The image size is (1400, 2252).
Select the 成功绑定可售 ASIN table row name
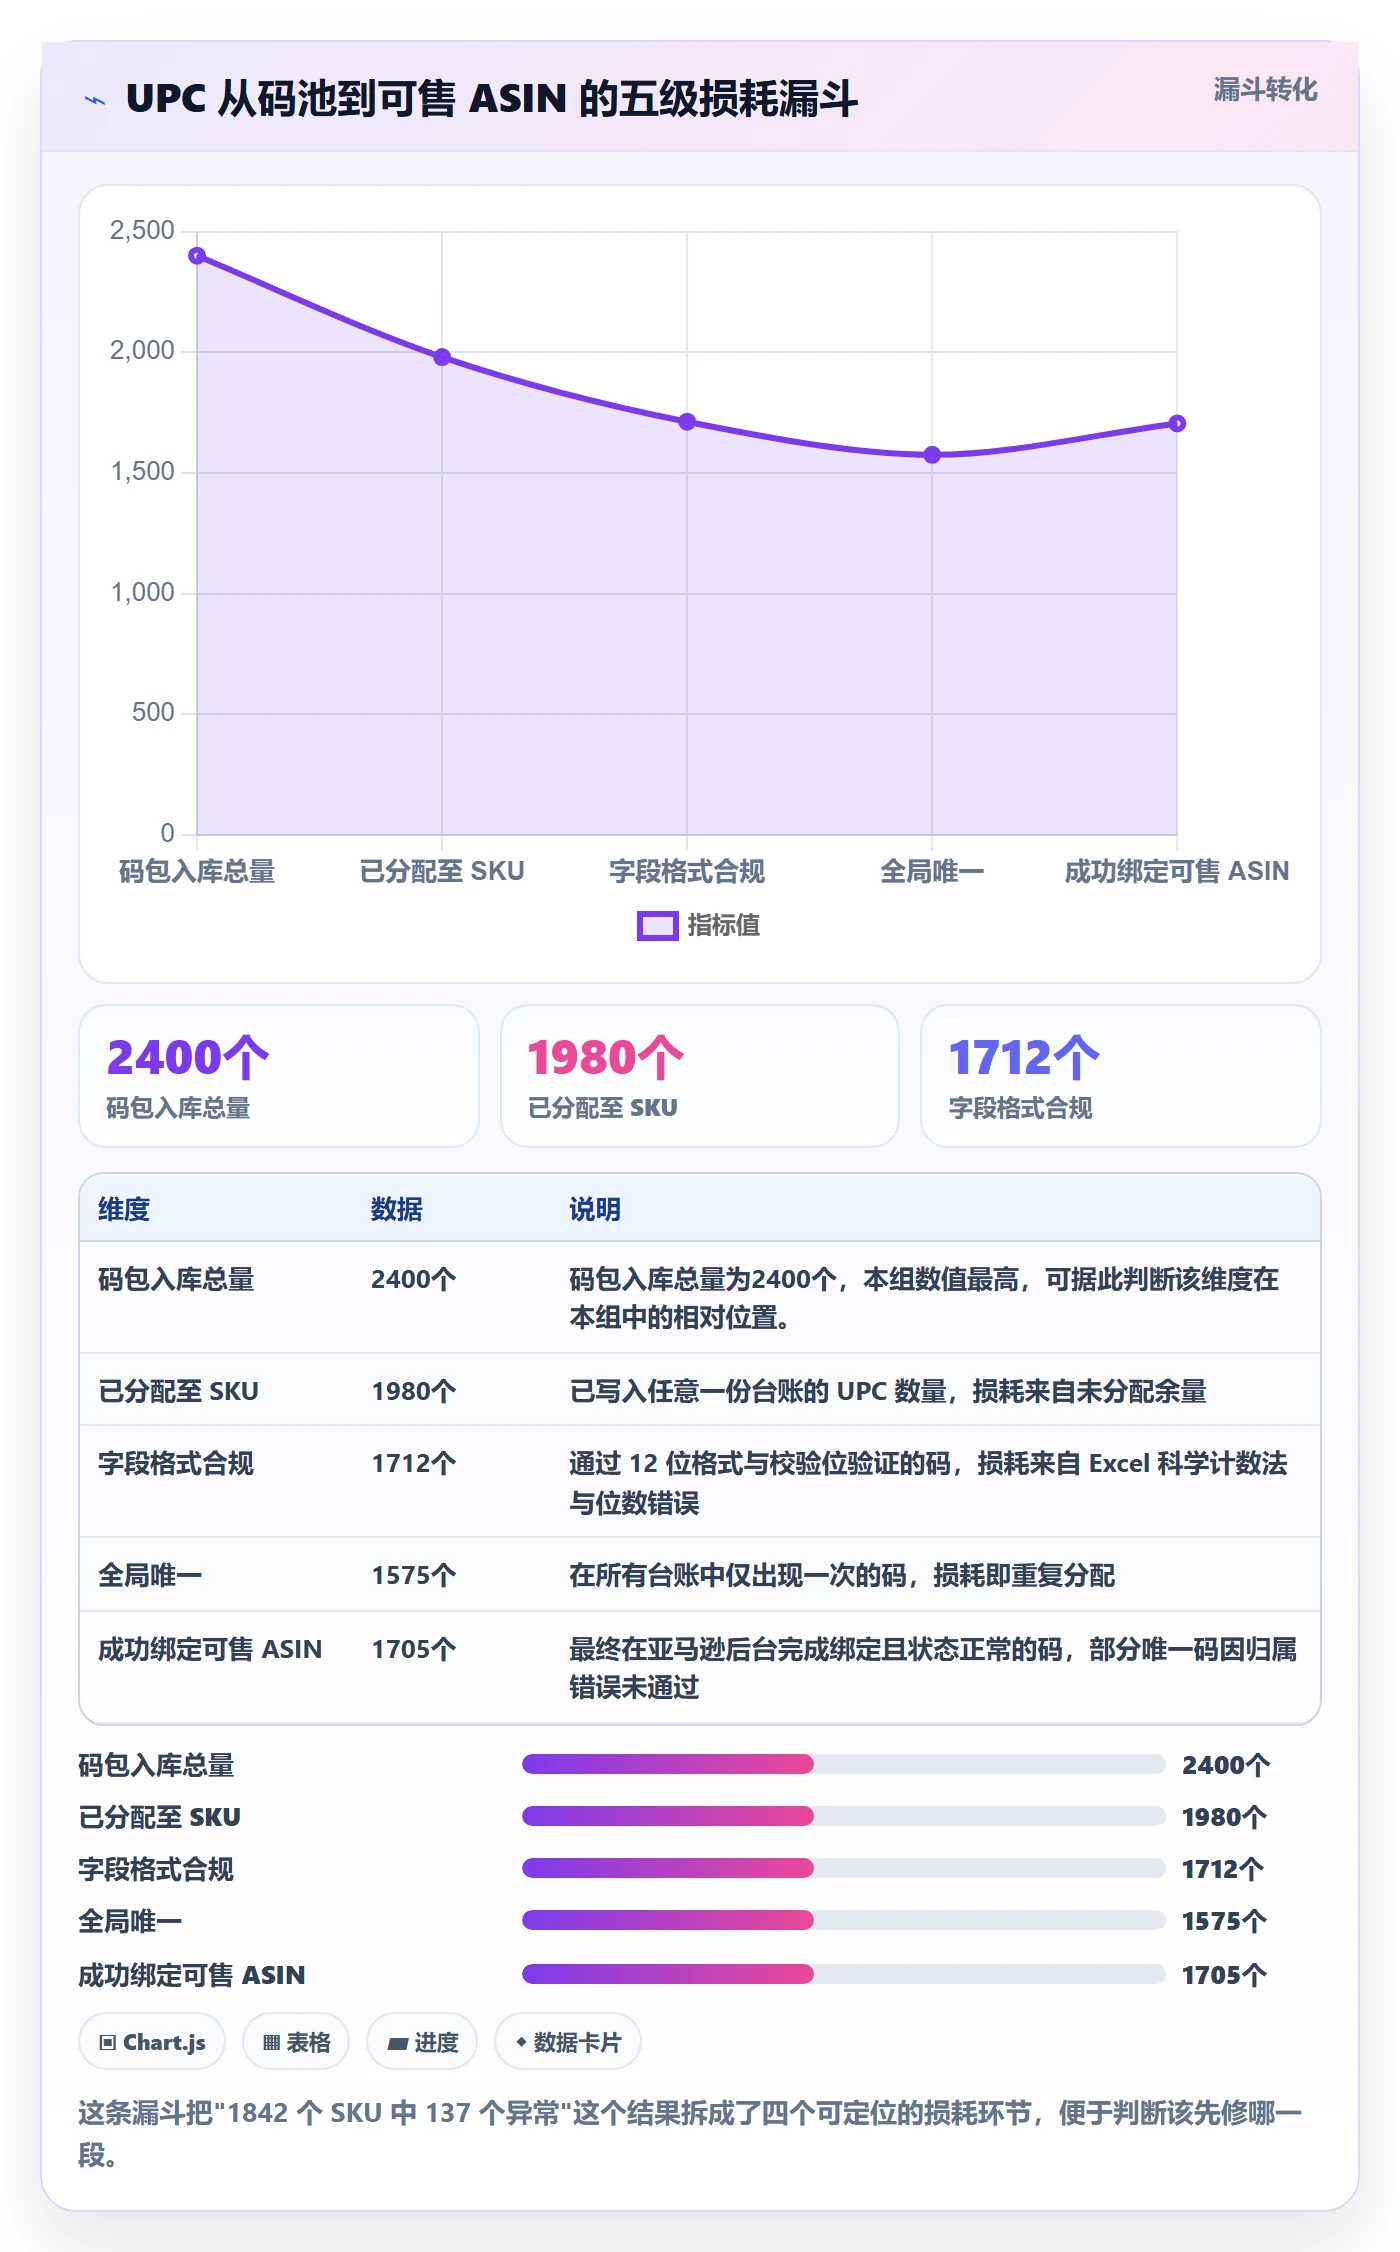[210, 1649]
